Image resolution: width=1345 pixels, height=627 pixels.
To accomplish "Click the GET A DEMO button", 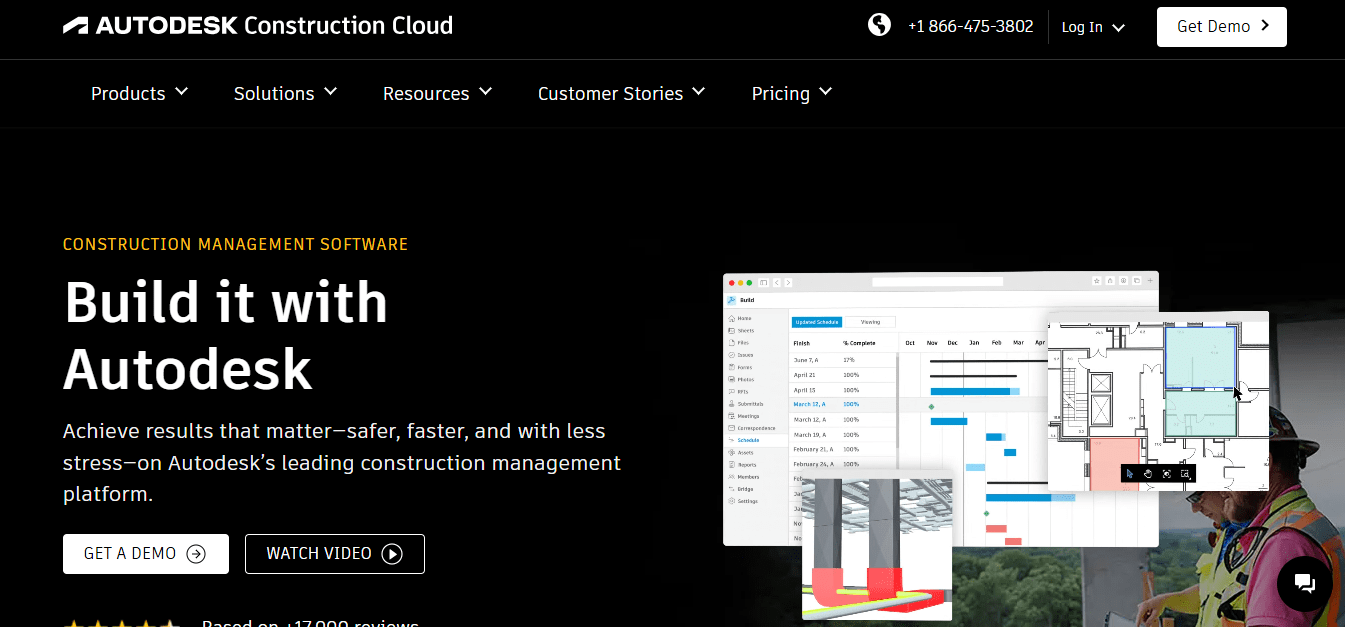I will 145,553.
